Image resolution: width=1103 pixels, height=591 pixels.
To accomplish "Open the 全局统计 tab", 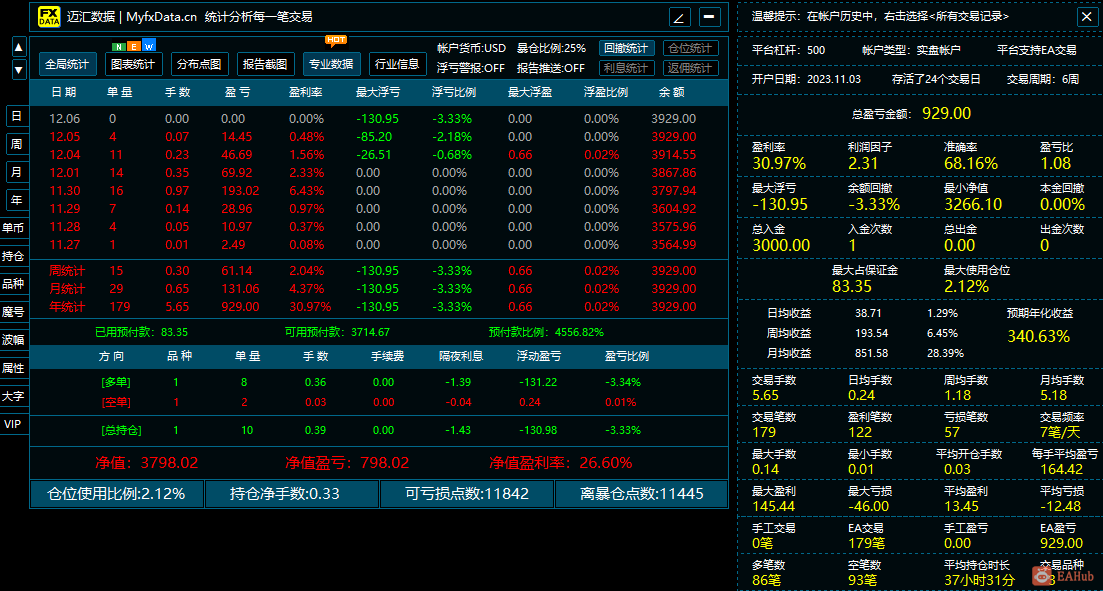I will [x=68, y=64].
